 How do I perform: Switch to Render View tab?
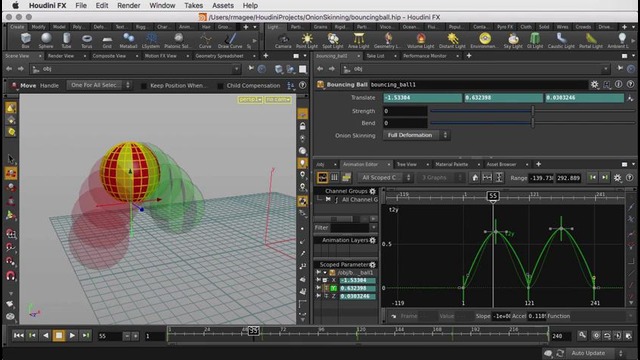[61, 56]
